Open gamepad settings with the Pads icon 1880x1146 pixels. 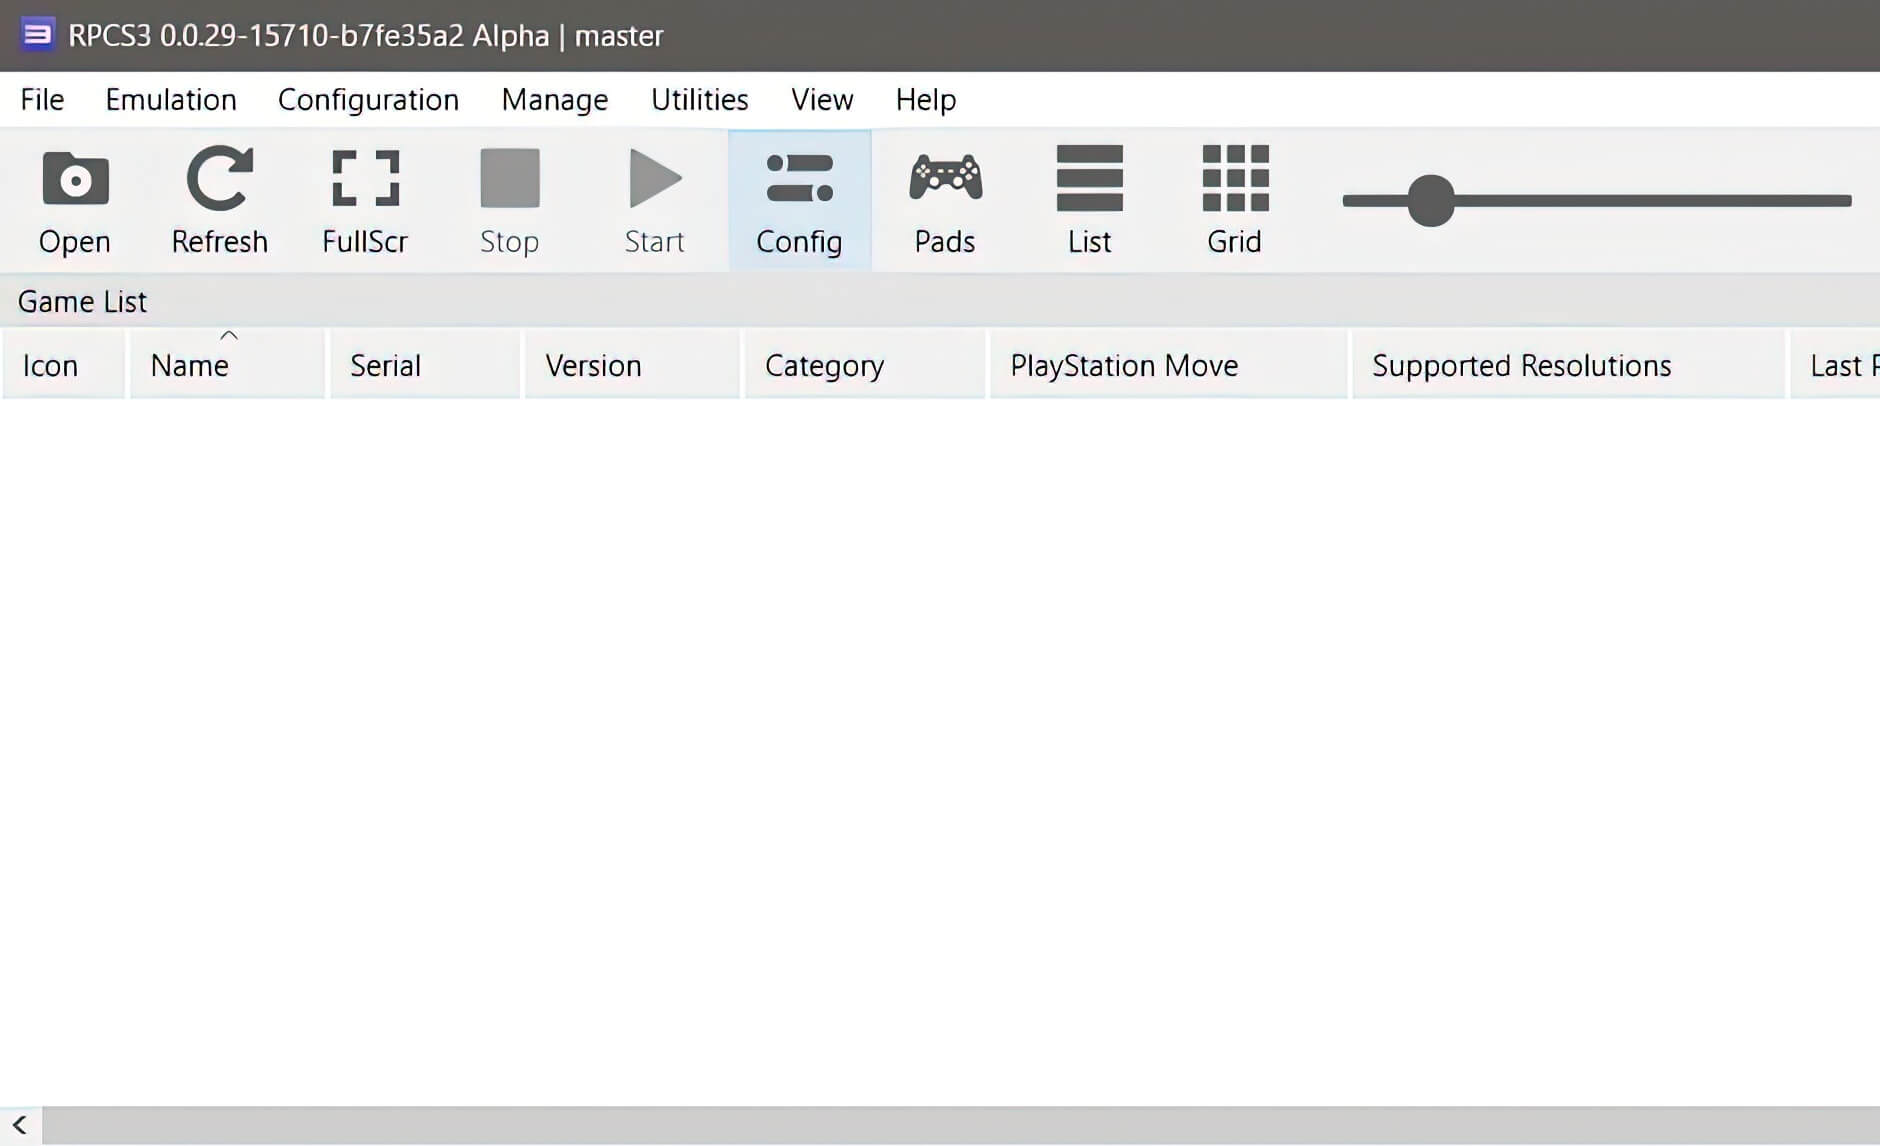point(944,200)
